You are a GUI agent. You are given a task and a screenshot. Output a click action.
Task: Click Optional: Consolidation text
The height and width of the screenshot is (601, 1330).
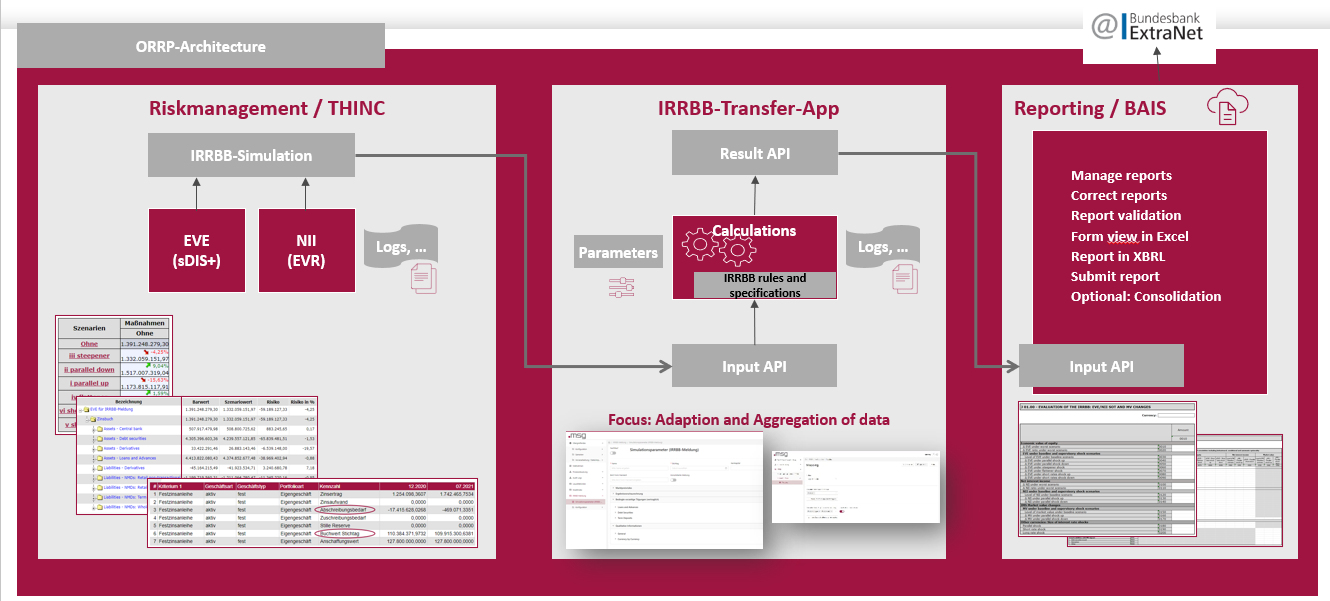[x=1146, y=296]
